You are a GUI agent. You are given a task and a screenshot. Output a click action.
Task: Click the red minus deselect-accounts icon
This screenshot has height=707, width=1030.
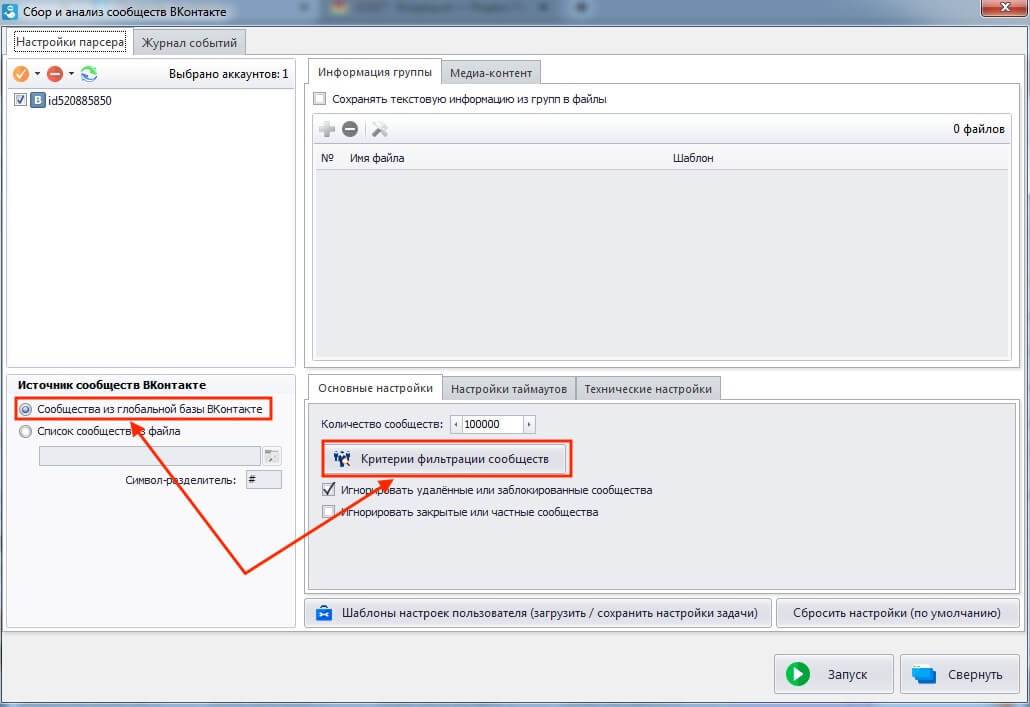point(55,74)
